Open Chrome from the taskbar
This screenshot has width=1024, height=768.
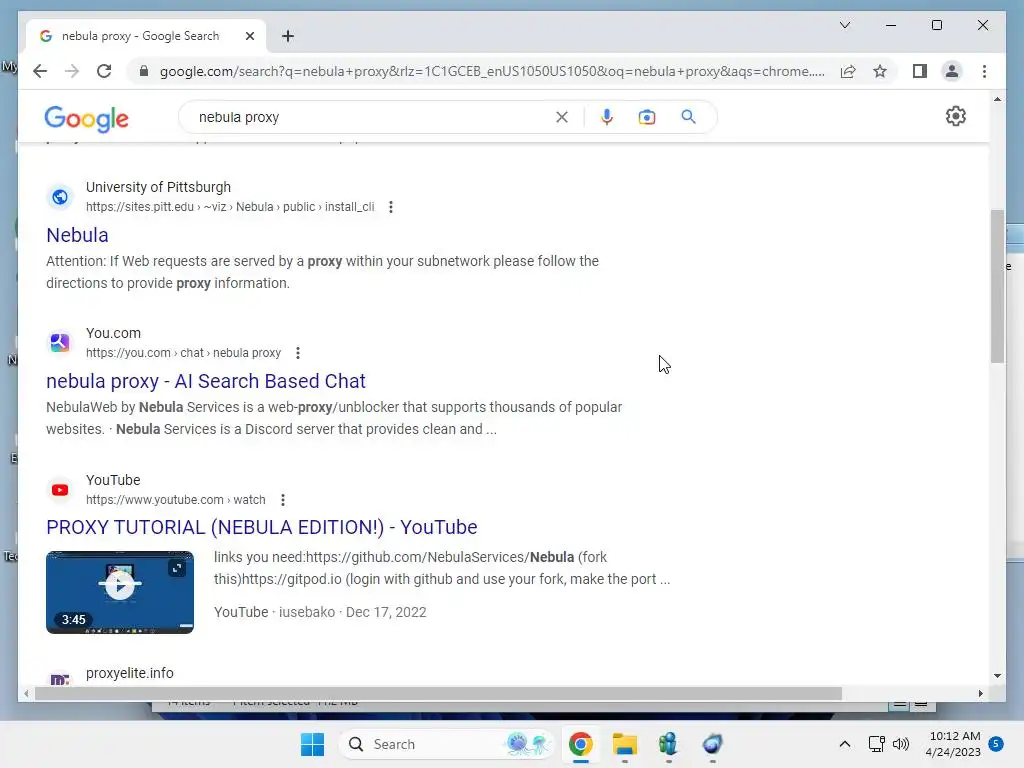coord(581,744)
